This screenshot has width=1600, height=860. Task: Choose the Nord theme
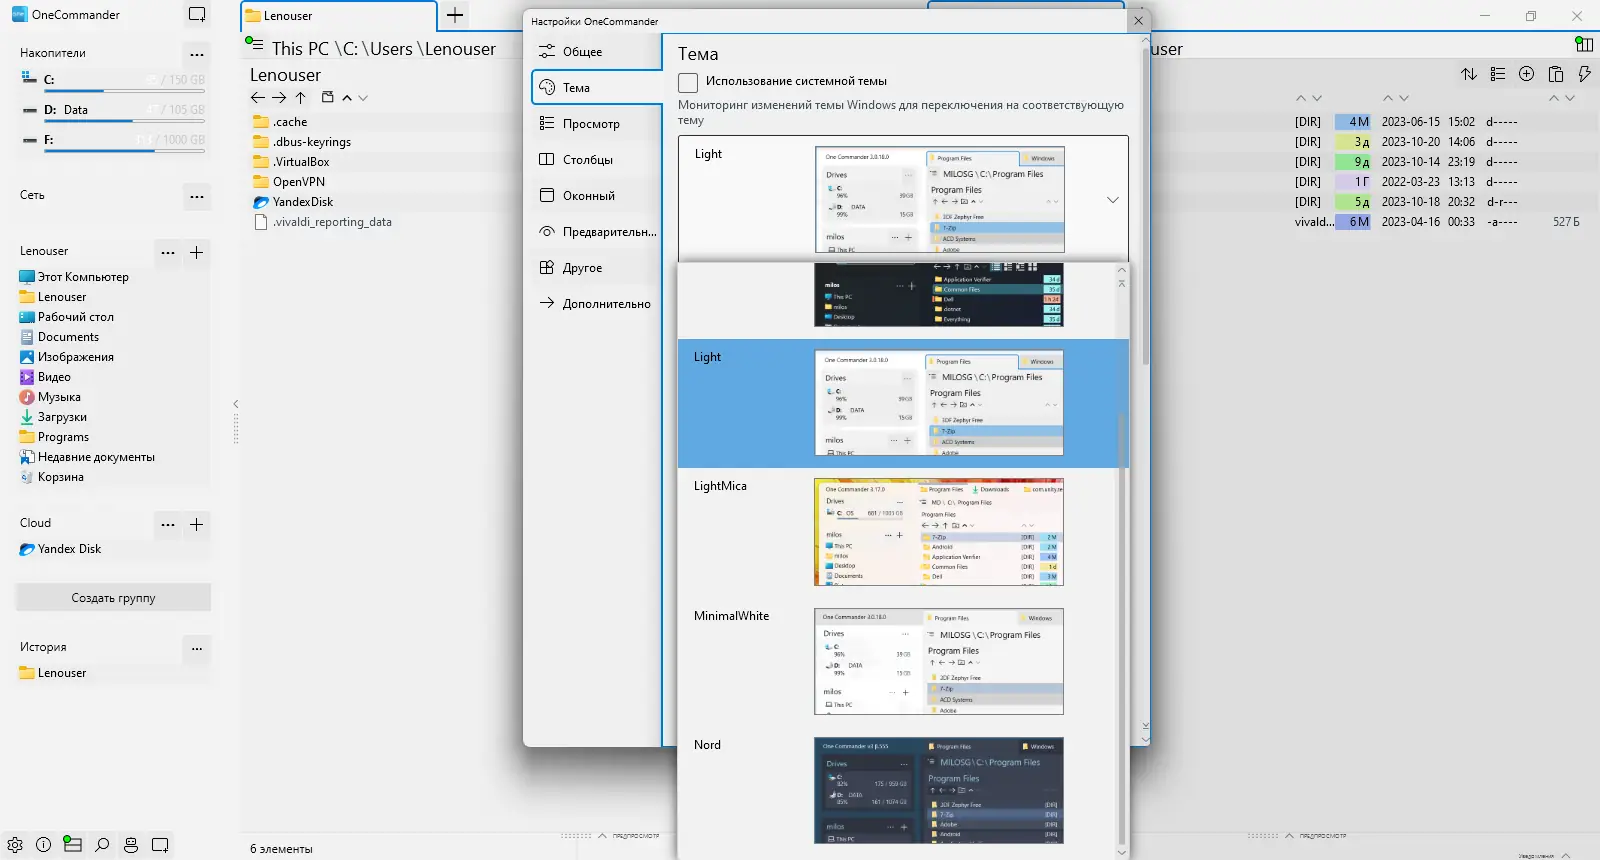[897, 790]
